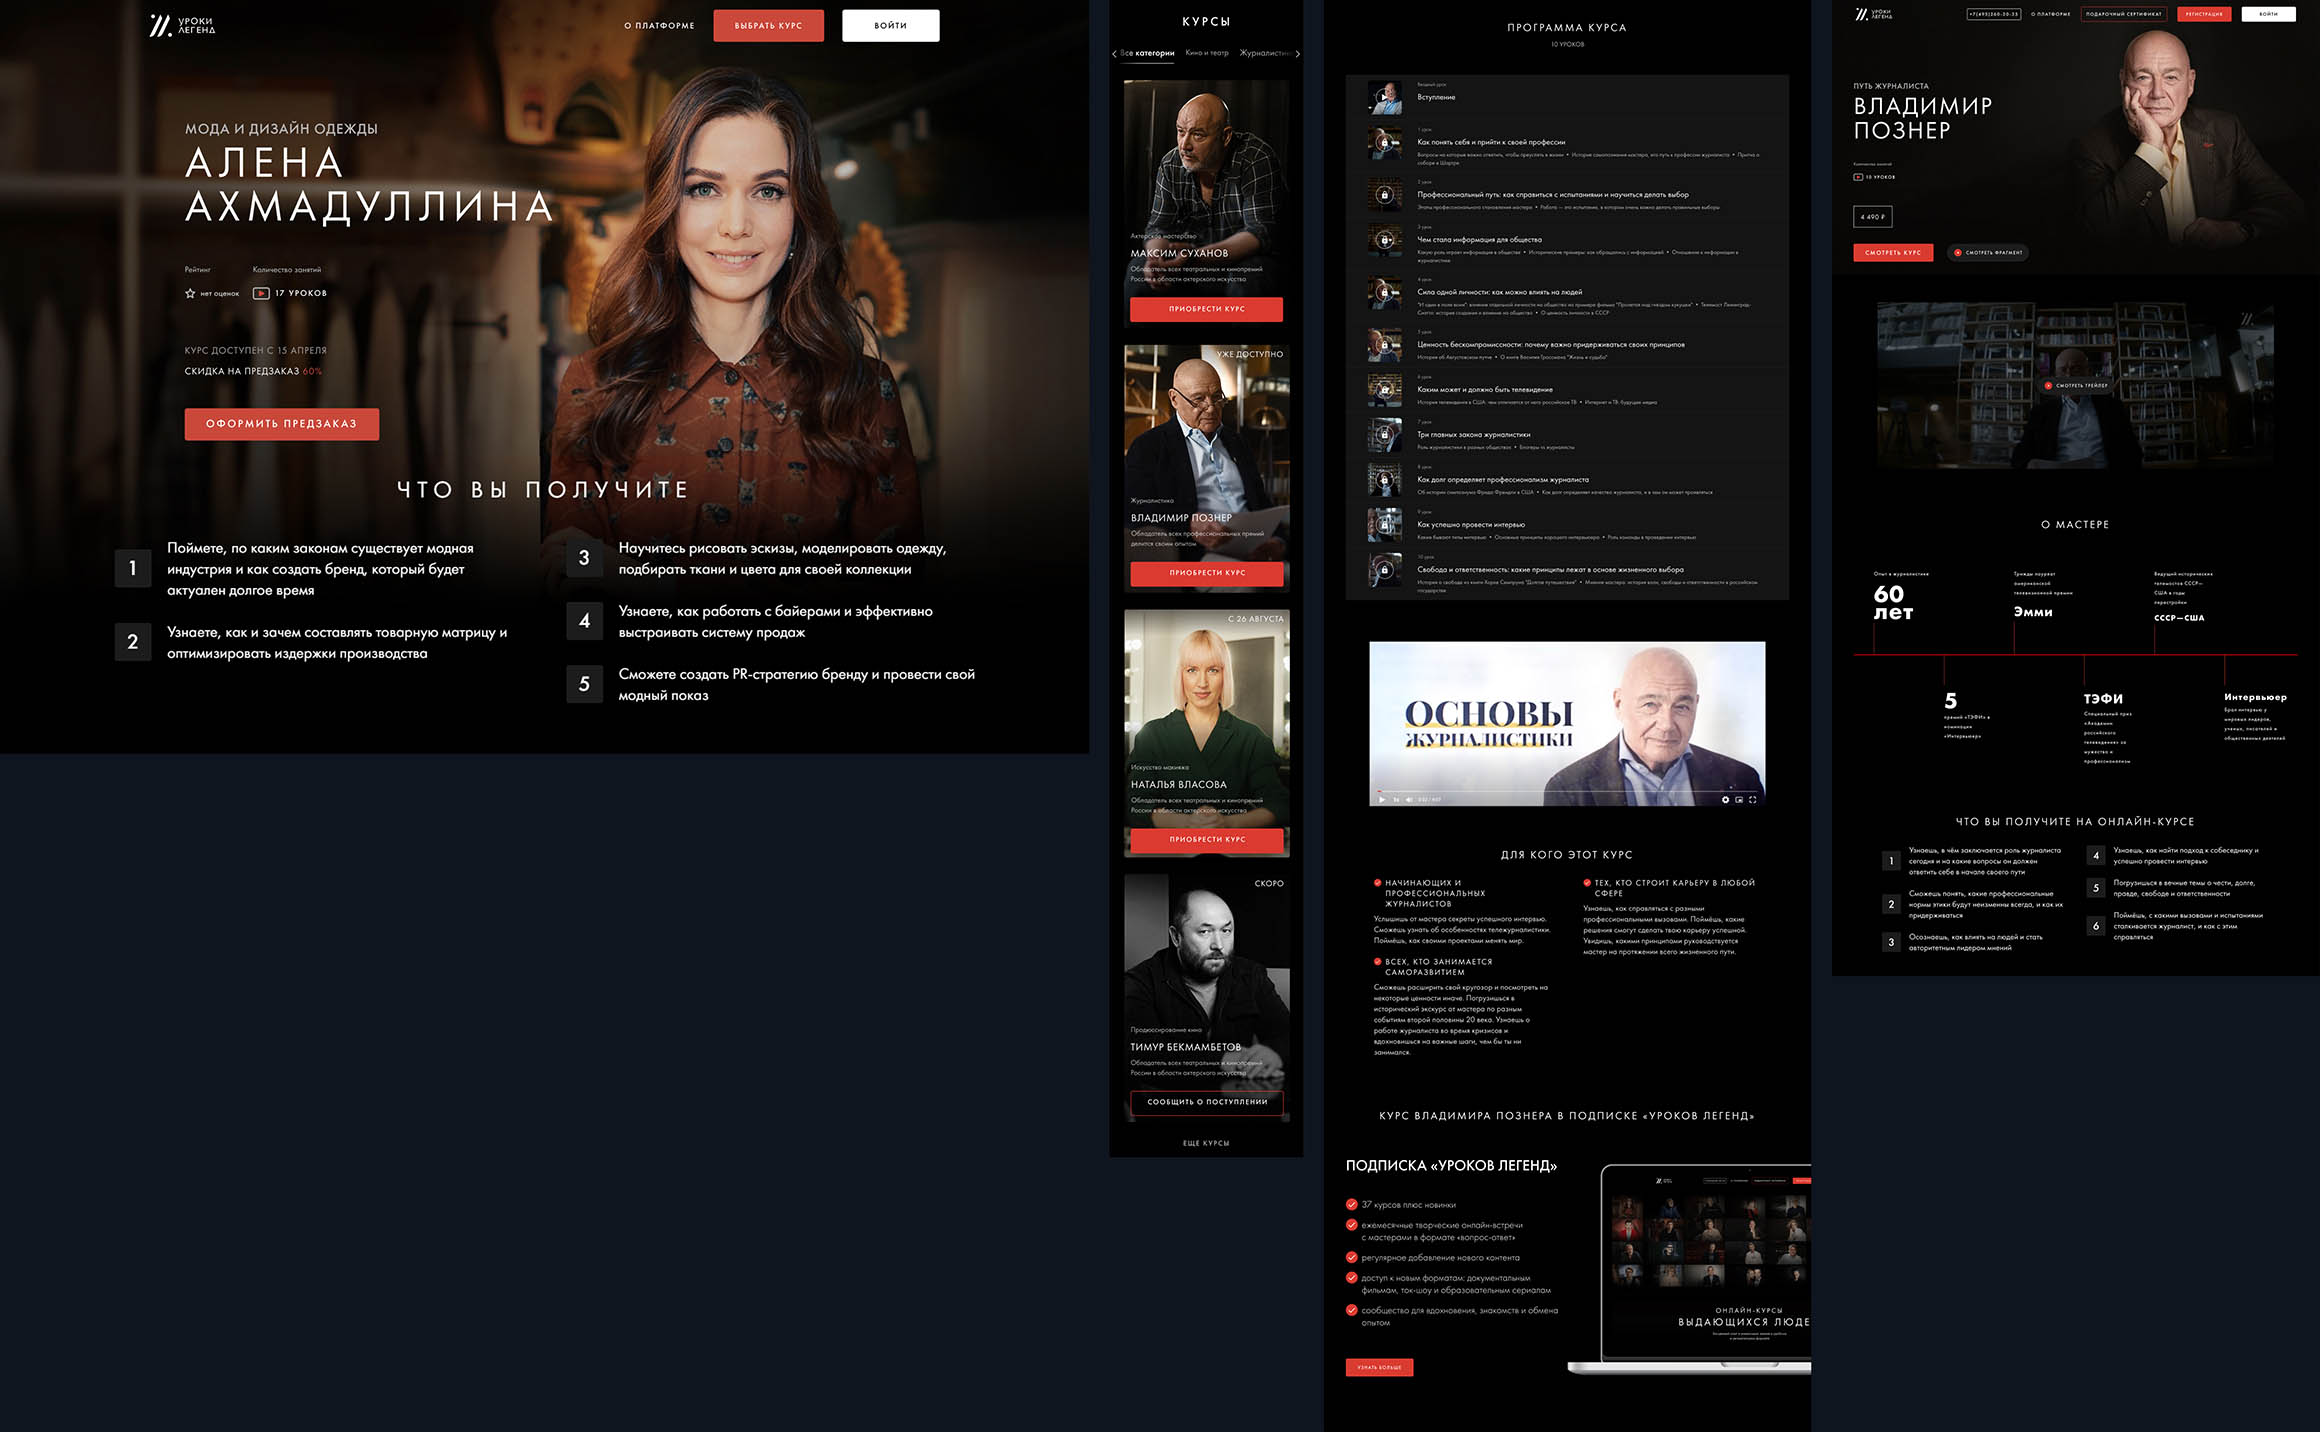Image resolution: width=2320 pixels, height=1432 pixels.
Task: Click the Уроки Легенд logo top-left
Action: pyautogui.click(x=182, y=25)
